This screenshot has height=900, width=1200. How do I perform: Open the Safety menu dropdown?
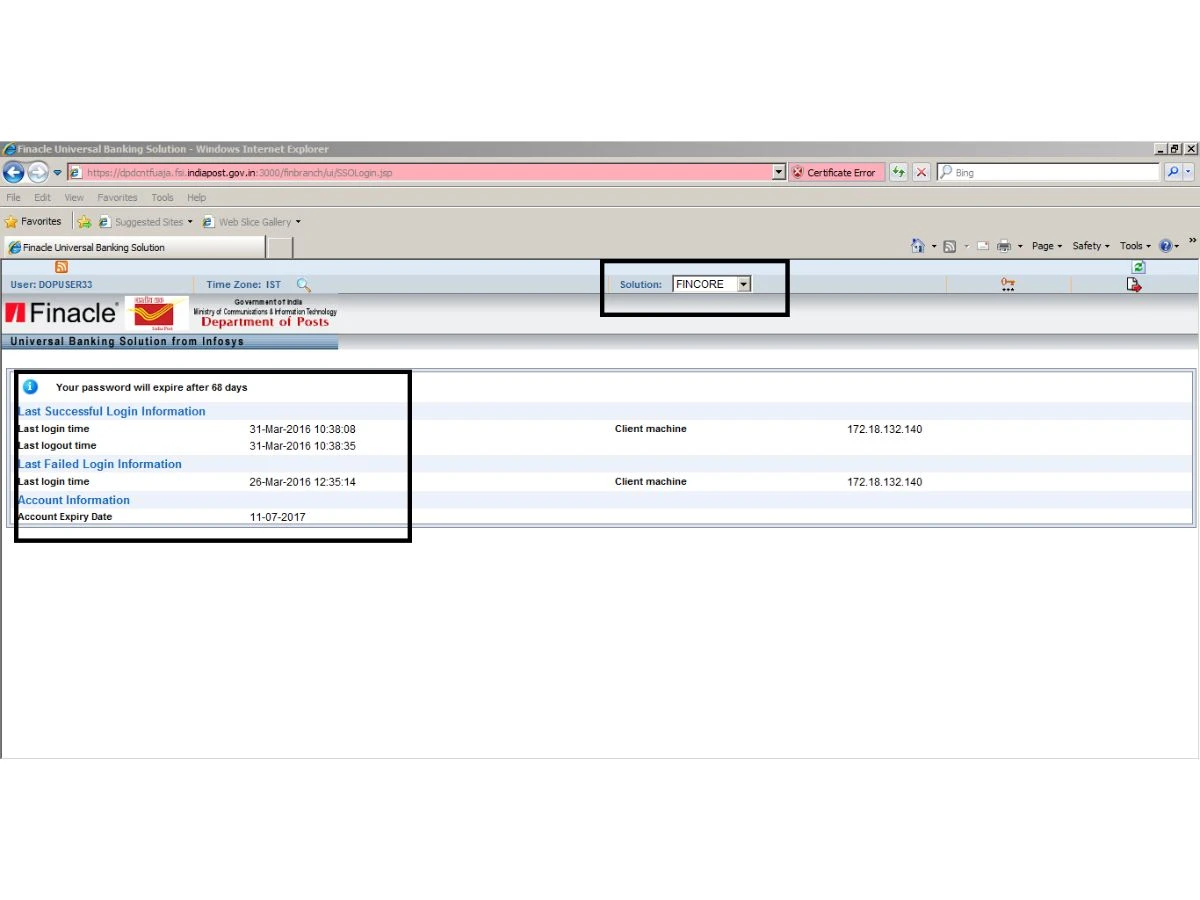click(1090, 246)
